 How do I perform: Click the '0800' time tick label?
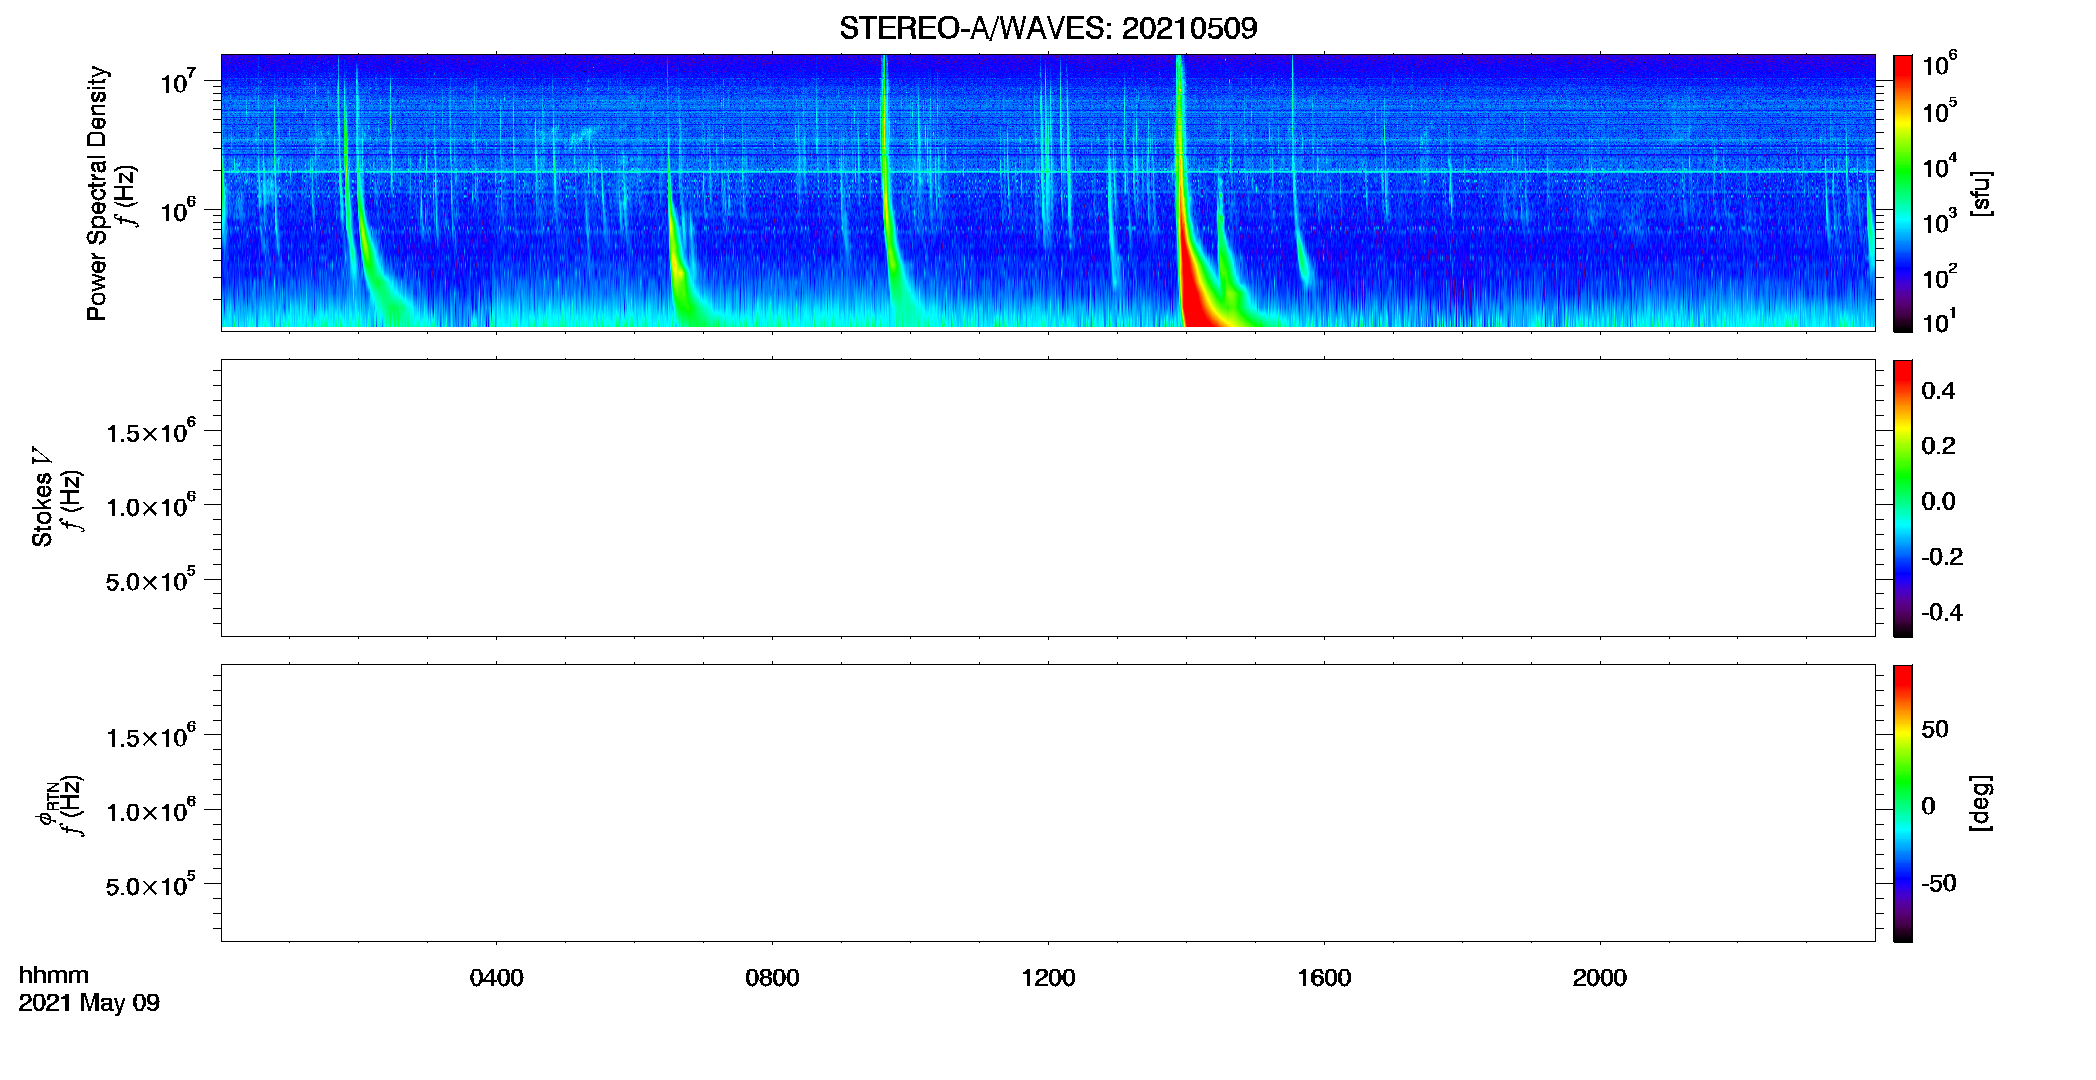(772, 978)
